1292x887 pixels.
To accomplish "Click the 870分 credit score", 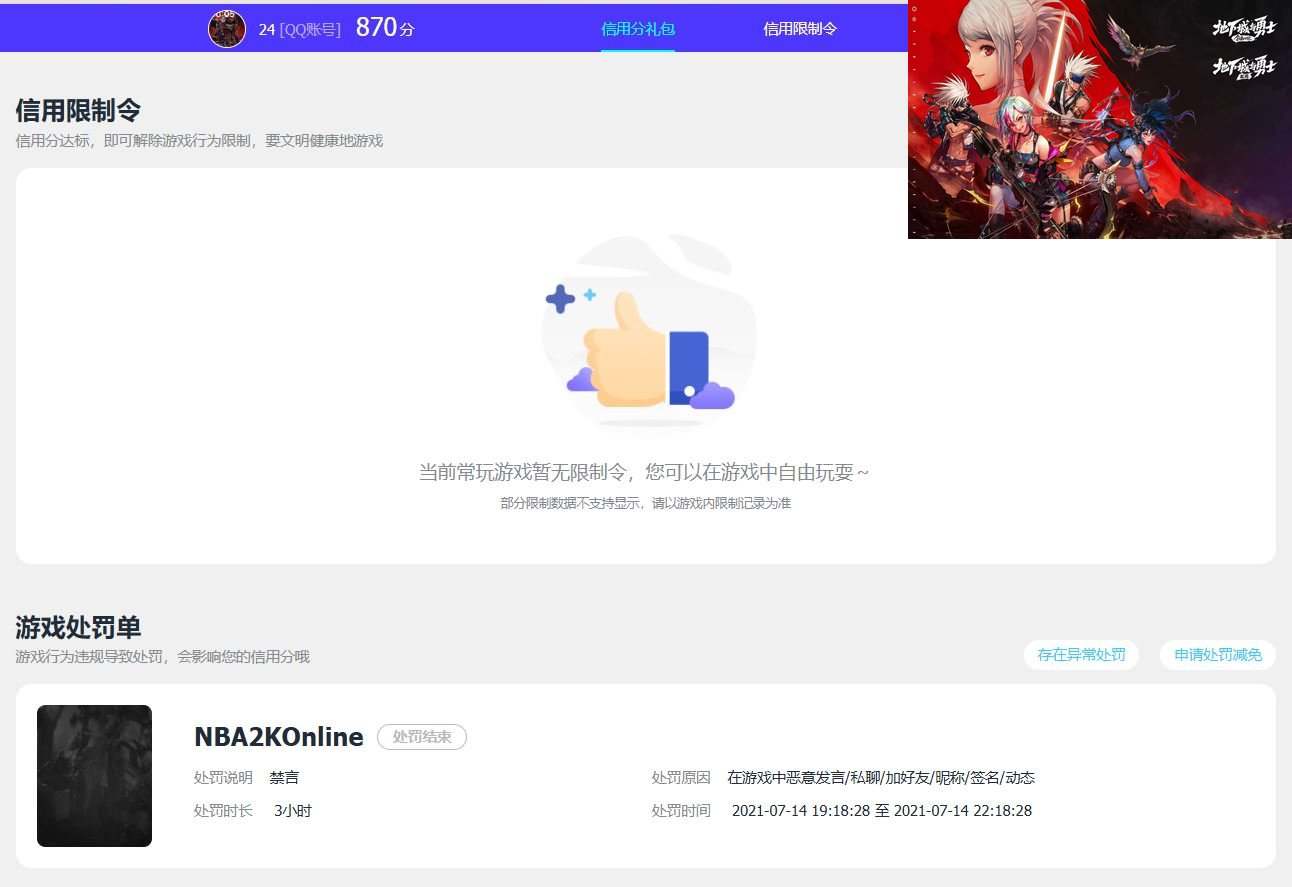I will point(385,28).
